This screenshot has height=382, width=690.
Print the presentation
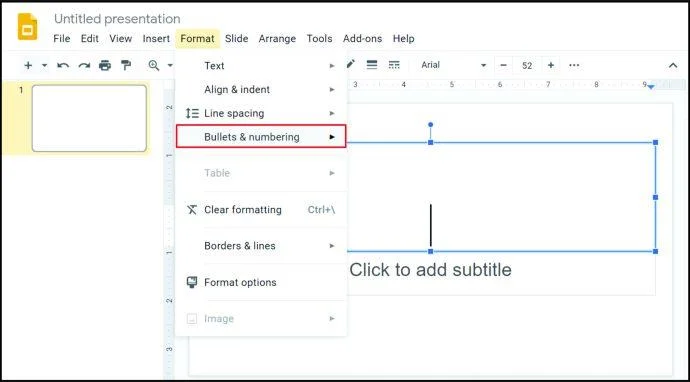click(x=105, y=66)
